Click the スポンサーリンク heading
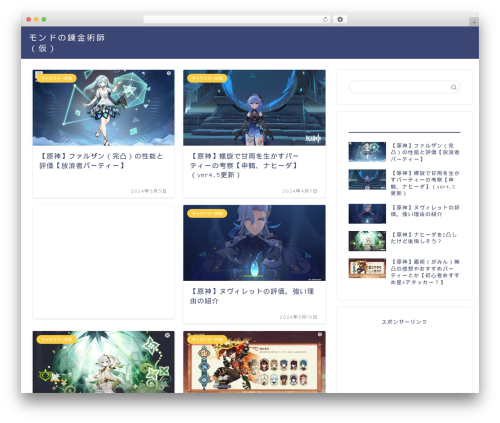 (404, 322)
